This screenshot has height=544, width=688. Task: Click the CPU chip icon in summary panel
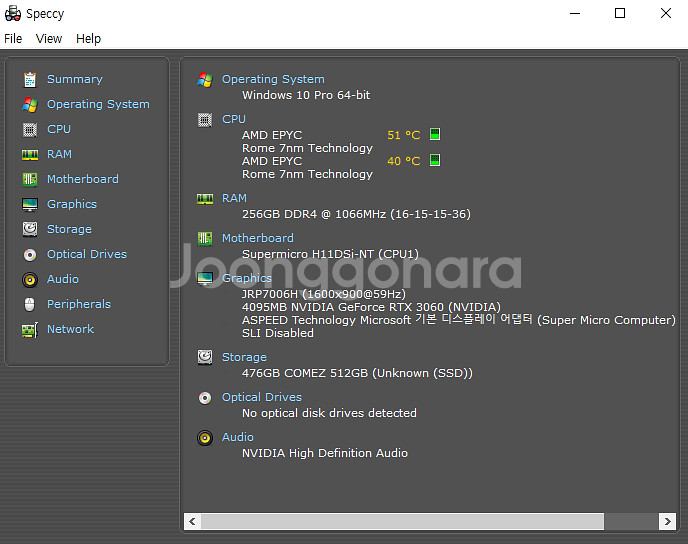(205, 120)
